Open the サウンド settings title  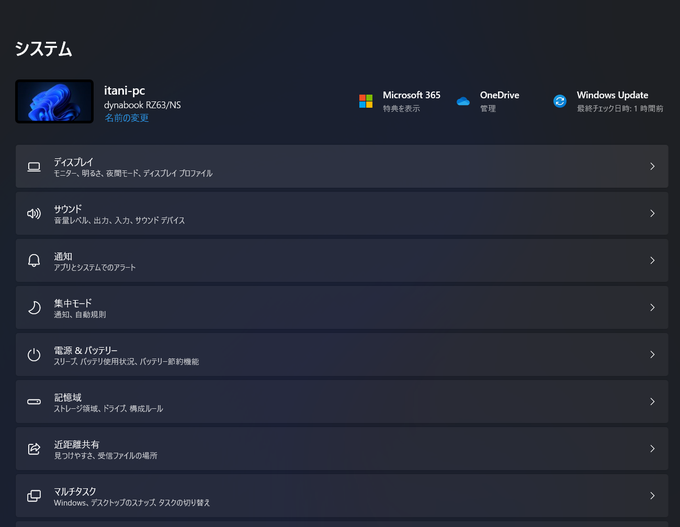(x=68, y=209)
